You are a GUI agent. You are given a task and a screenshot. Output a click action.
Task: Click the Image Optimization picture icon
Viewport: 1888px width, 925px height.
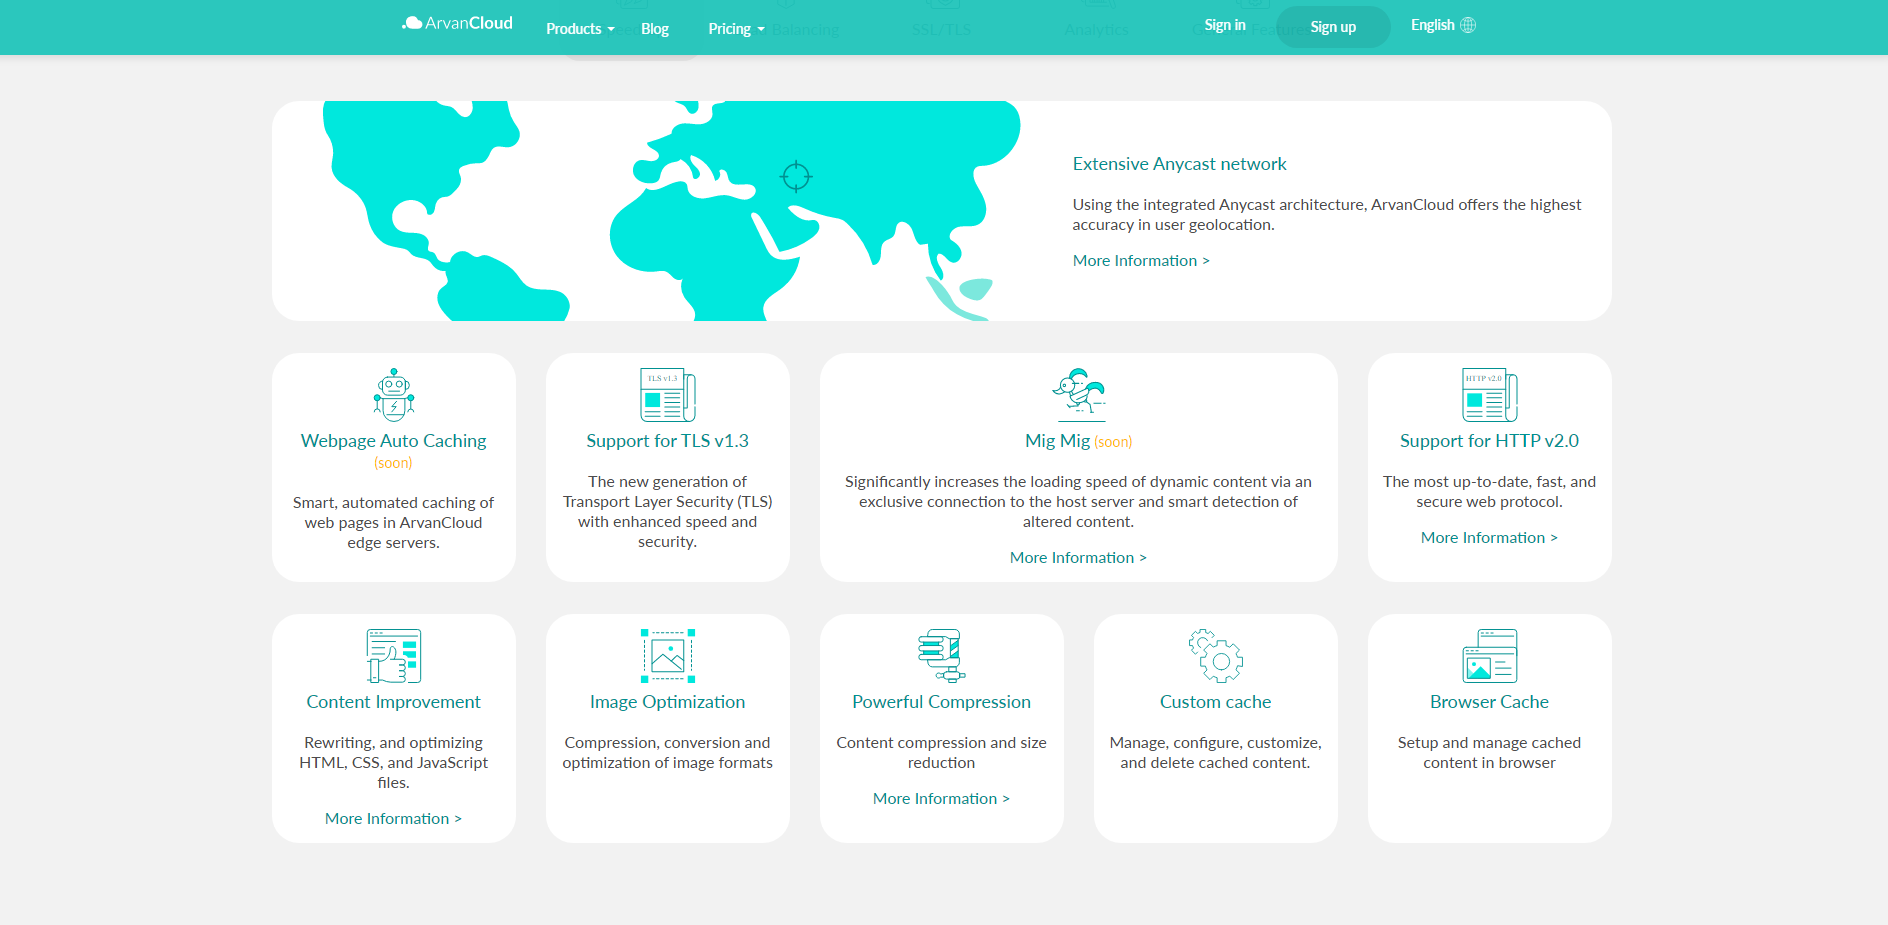click(x=667, y=656)
